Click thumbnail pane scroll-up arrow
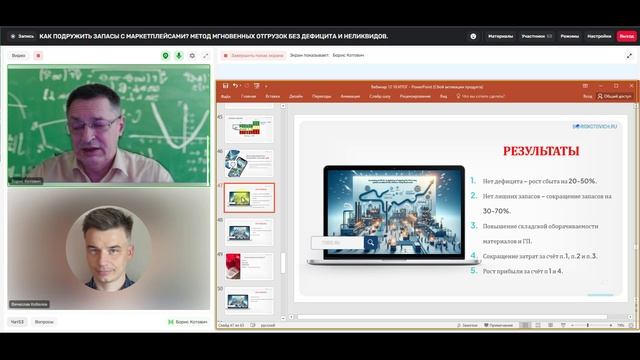 283,106
